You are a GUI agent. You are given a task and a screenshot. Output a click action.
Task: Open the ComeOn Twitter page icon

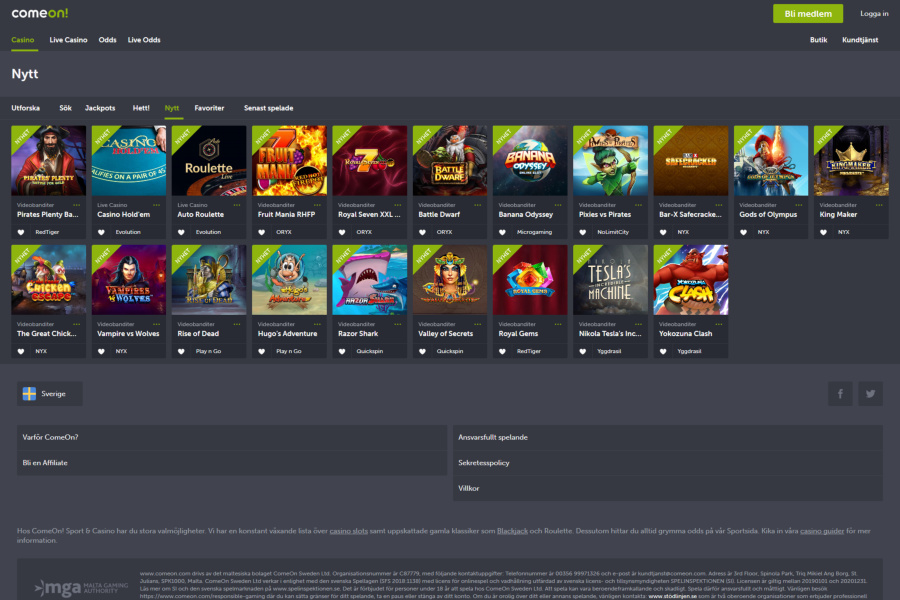(871, 394)
